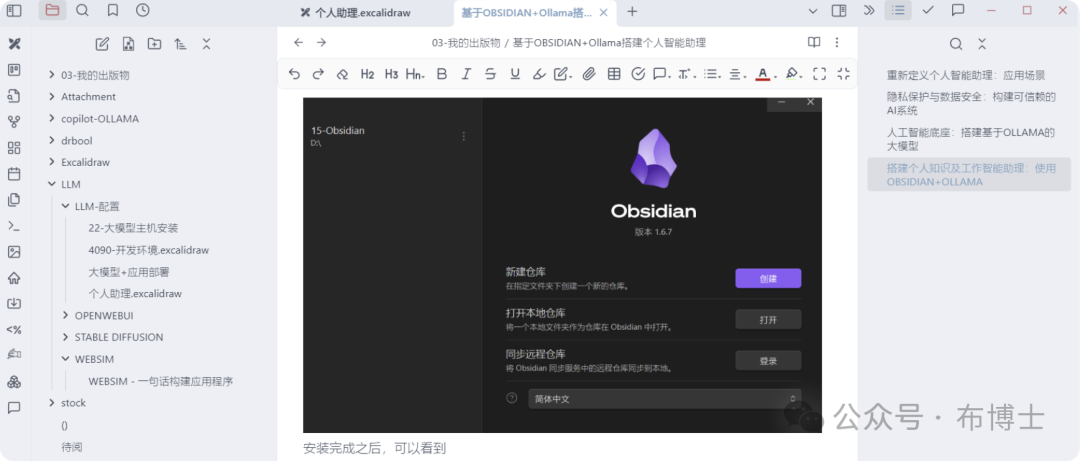Pick the red font color
This screenshot has height=461, width=1080.
(x=762, y=74)
